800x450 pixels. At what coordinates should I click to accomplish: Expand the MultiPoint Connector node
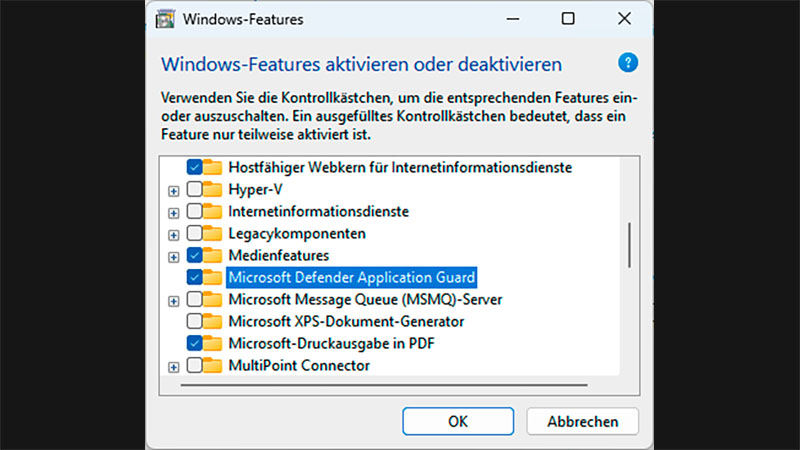173,367
